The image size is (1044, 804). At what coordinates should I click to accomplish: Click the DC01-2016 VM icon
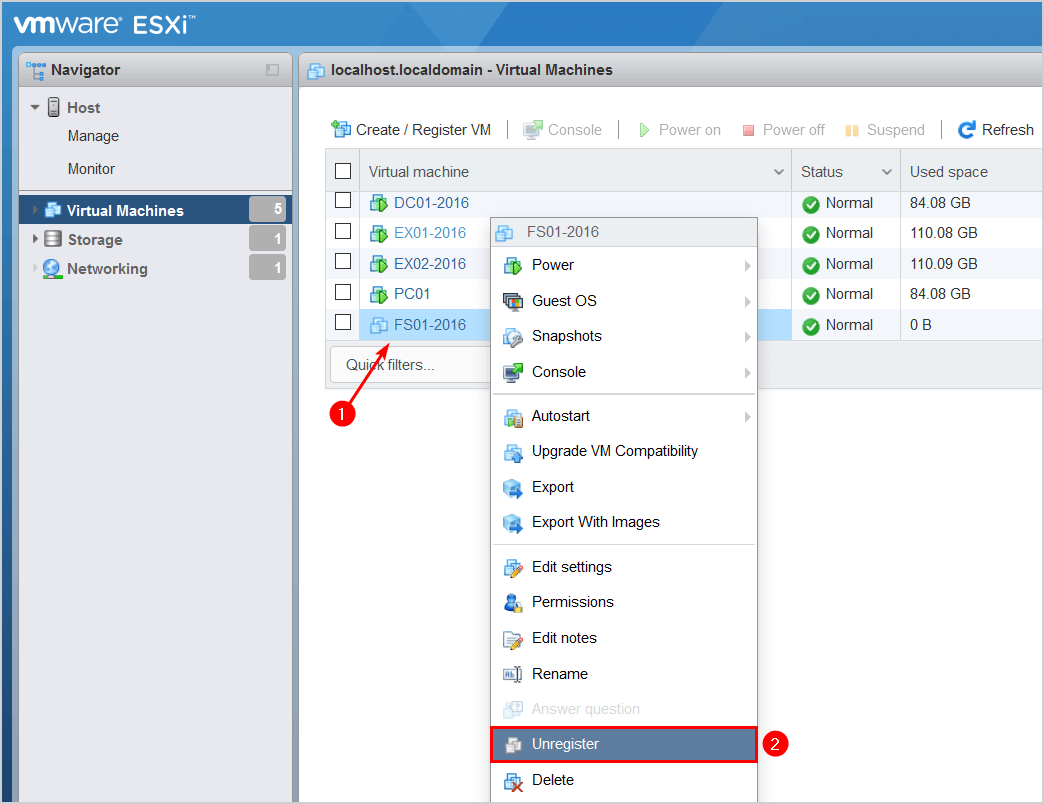point(379,203)
